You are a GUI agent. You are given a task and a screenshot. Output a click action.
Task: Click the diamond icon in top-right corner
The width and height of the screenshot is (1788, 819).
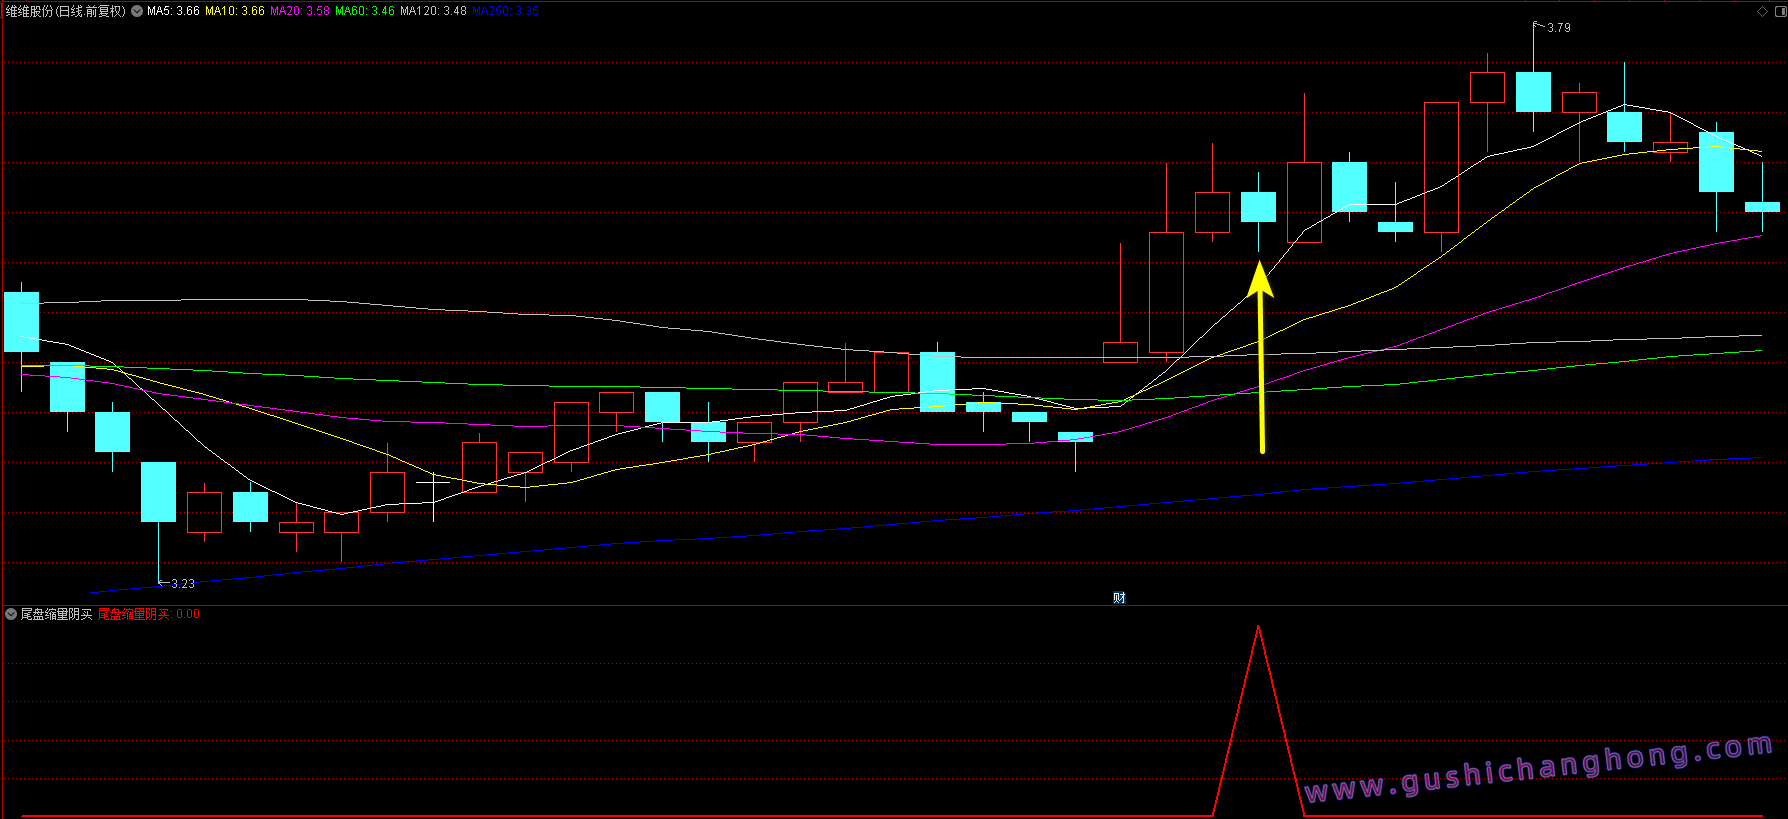(x=1762, y=12)
